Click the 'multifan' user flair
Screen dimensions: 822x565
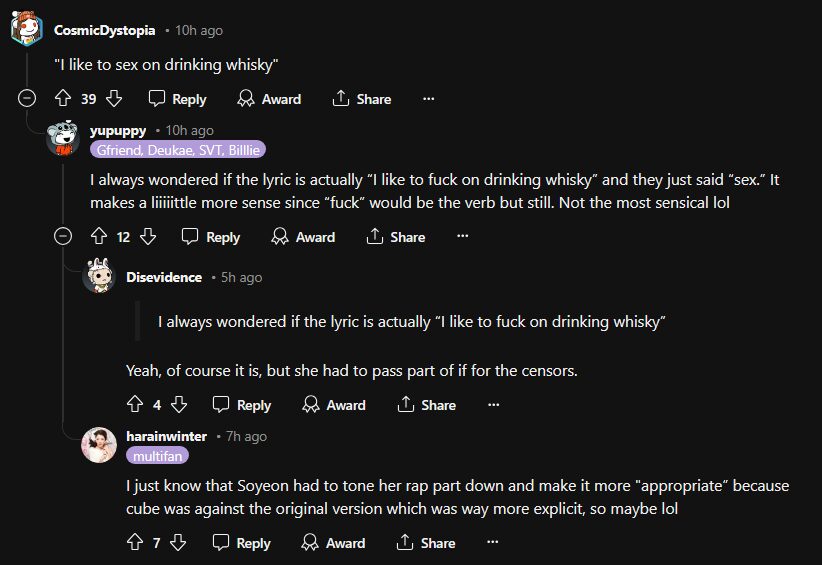click(x=157, y=455)
